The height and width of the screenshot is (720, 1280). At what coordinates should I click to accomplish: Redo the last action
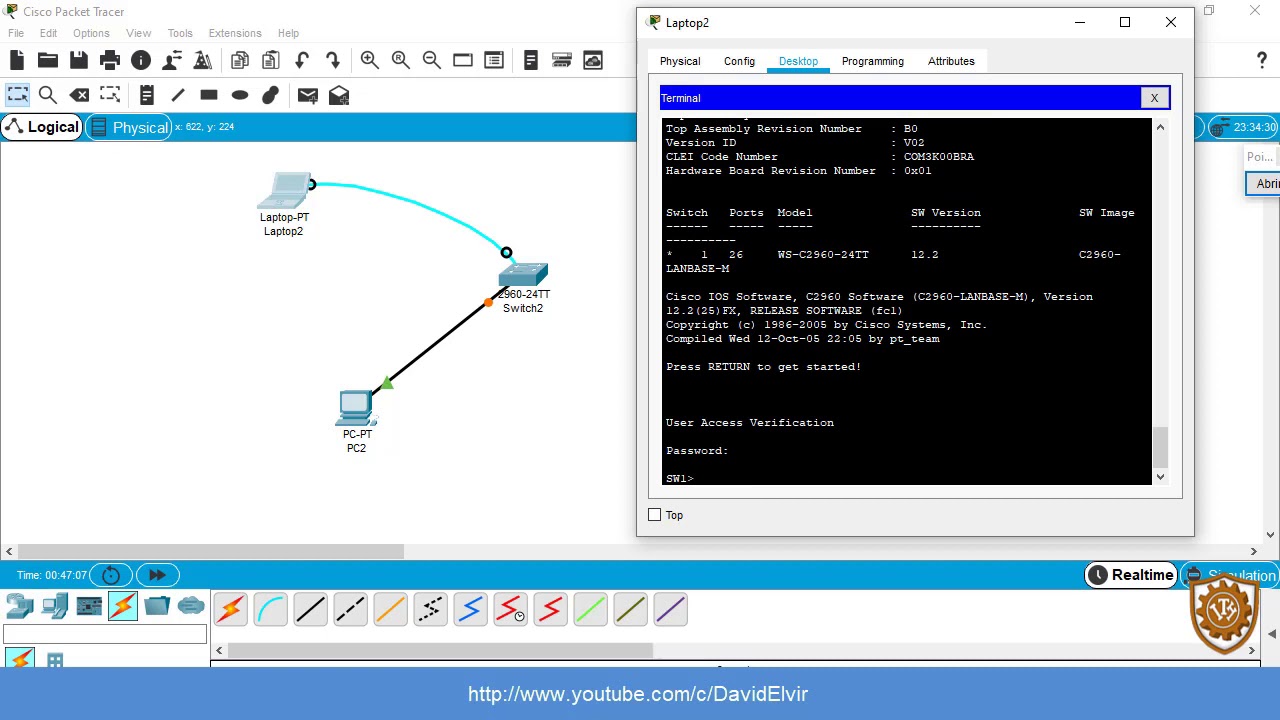point(333,61)
